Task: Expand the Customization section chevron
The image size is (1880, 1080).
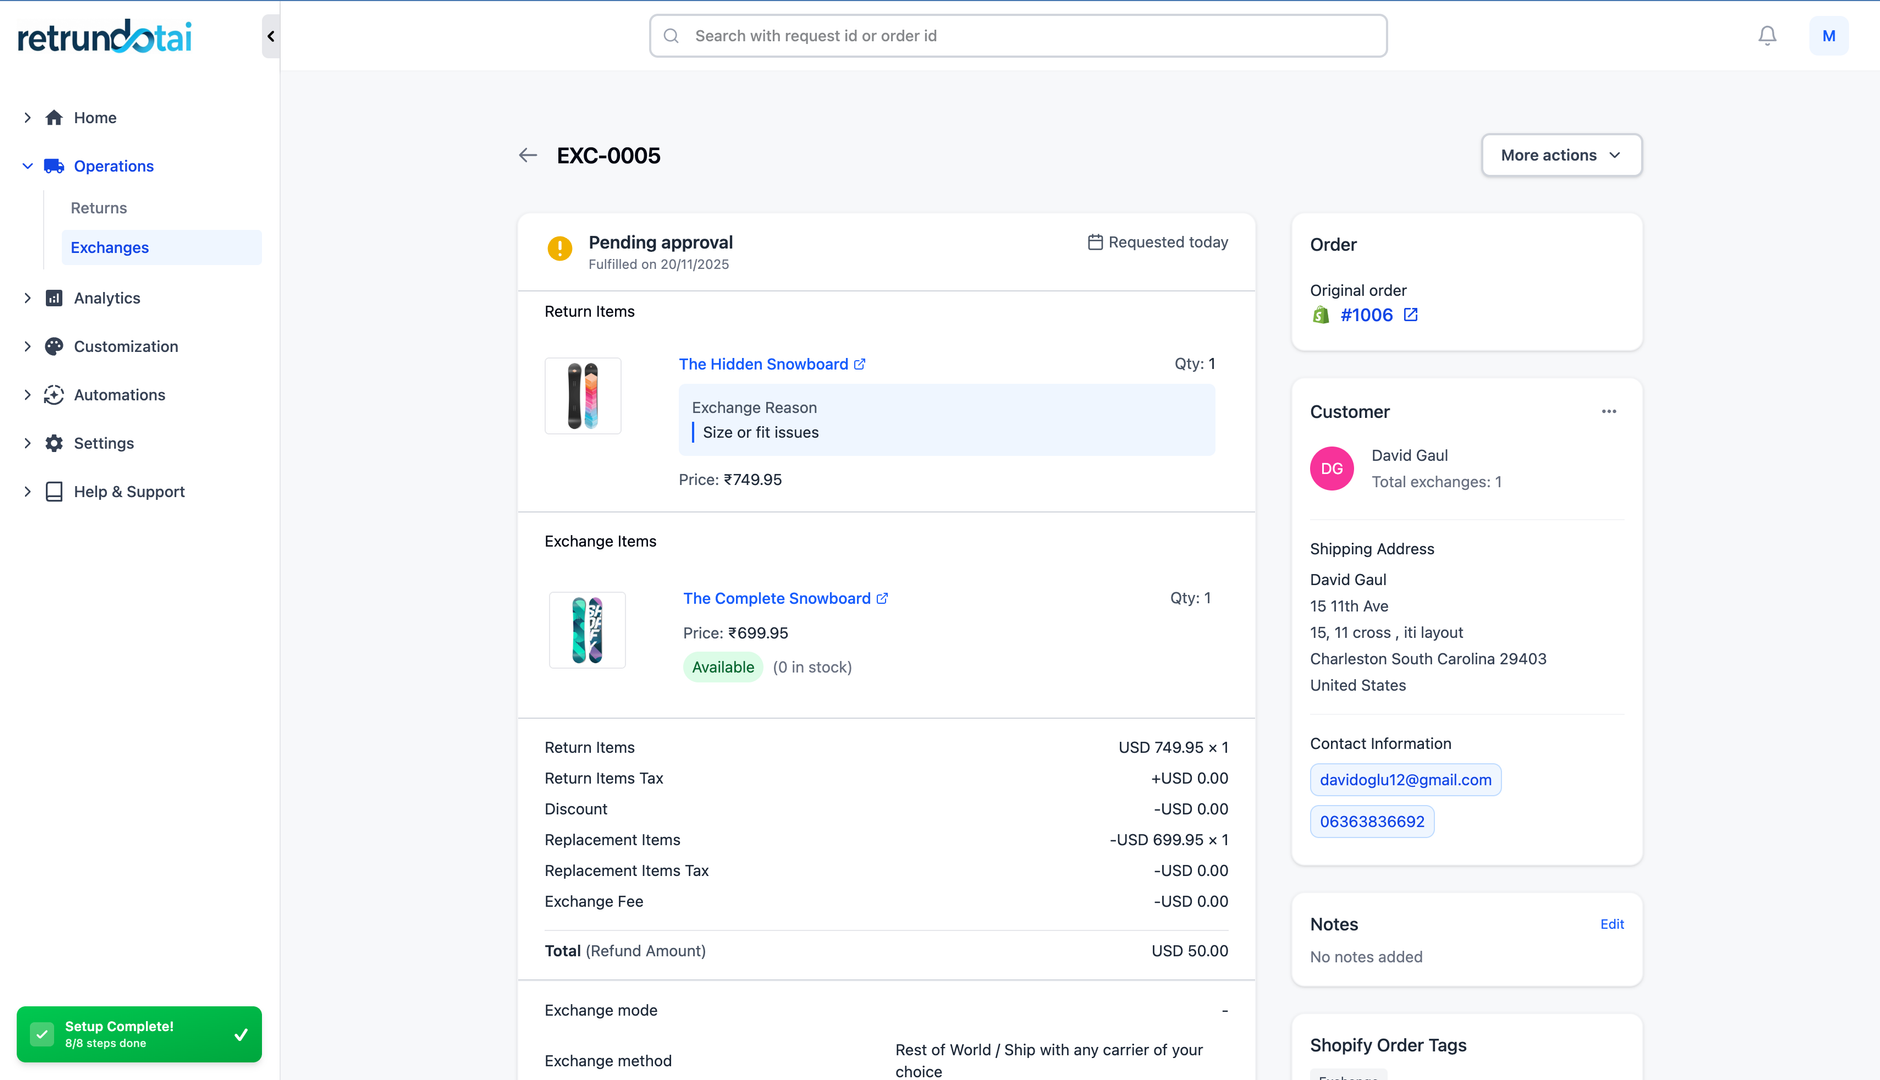Action: point(27,347)
